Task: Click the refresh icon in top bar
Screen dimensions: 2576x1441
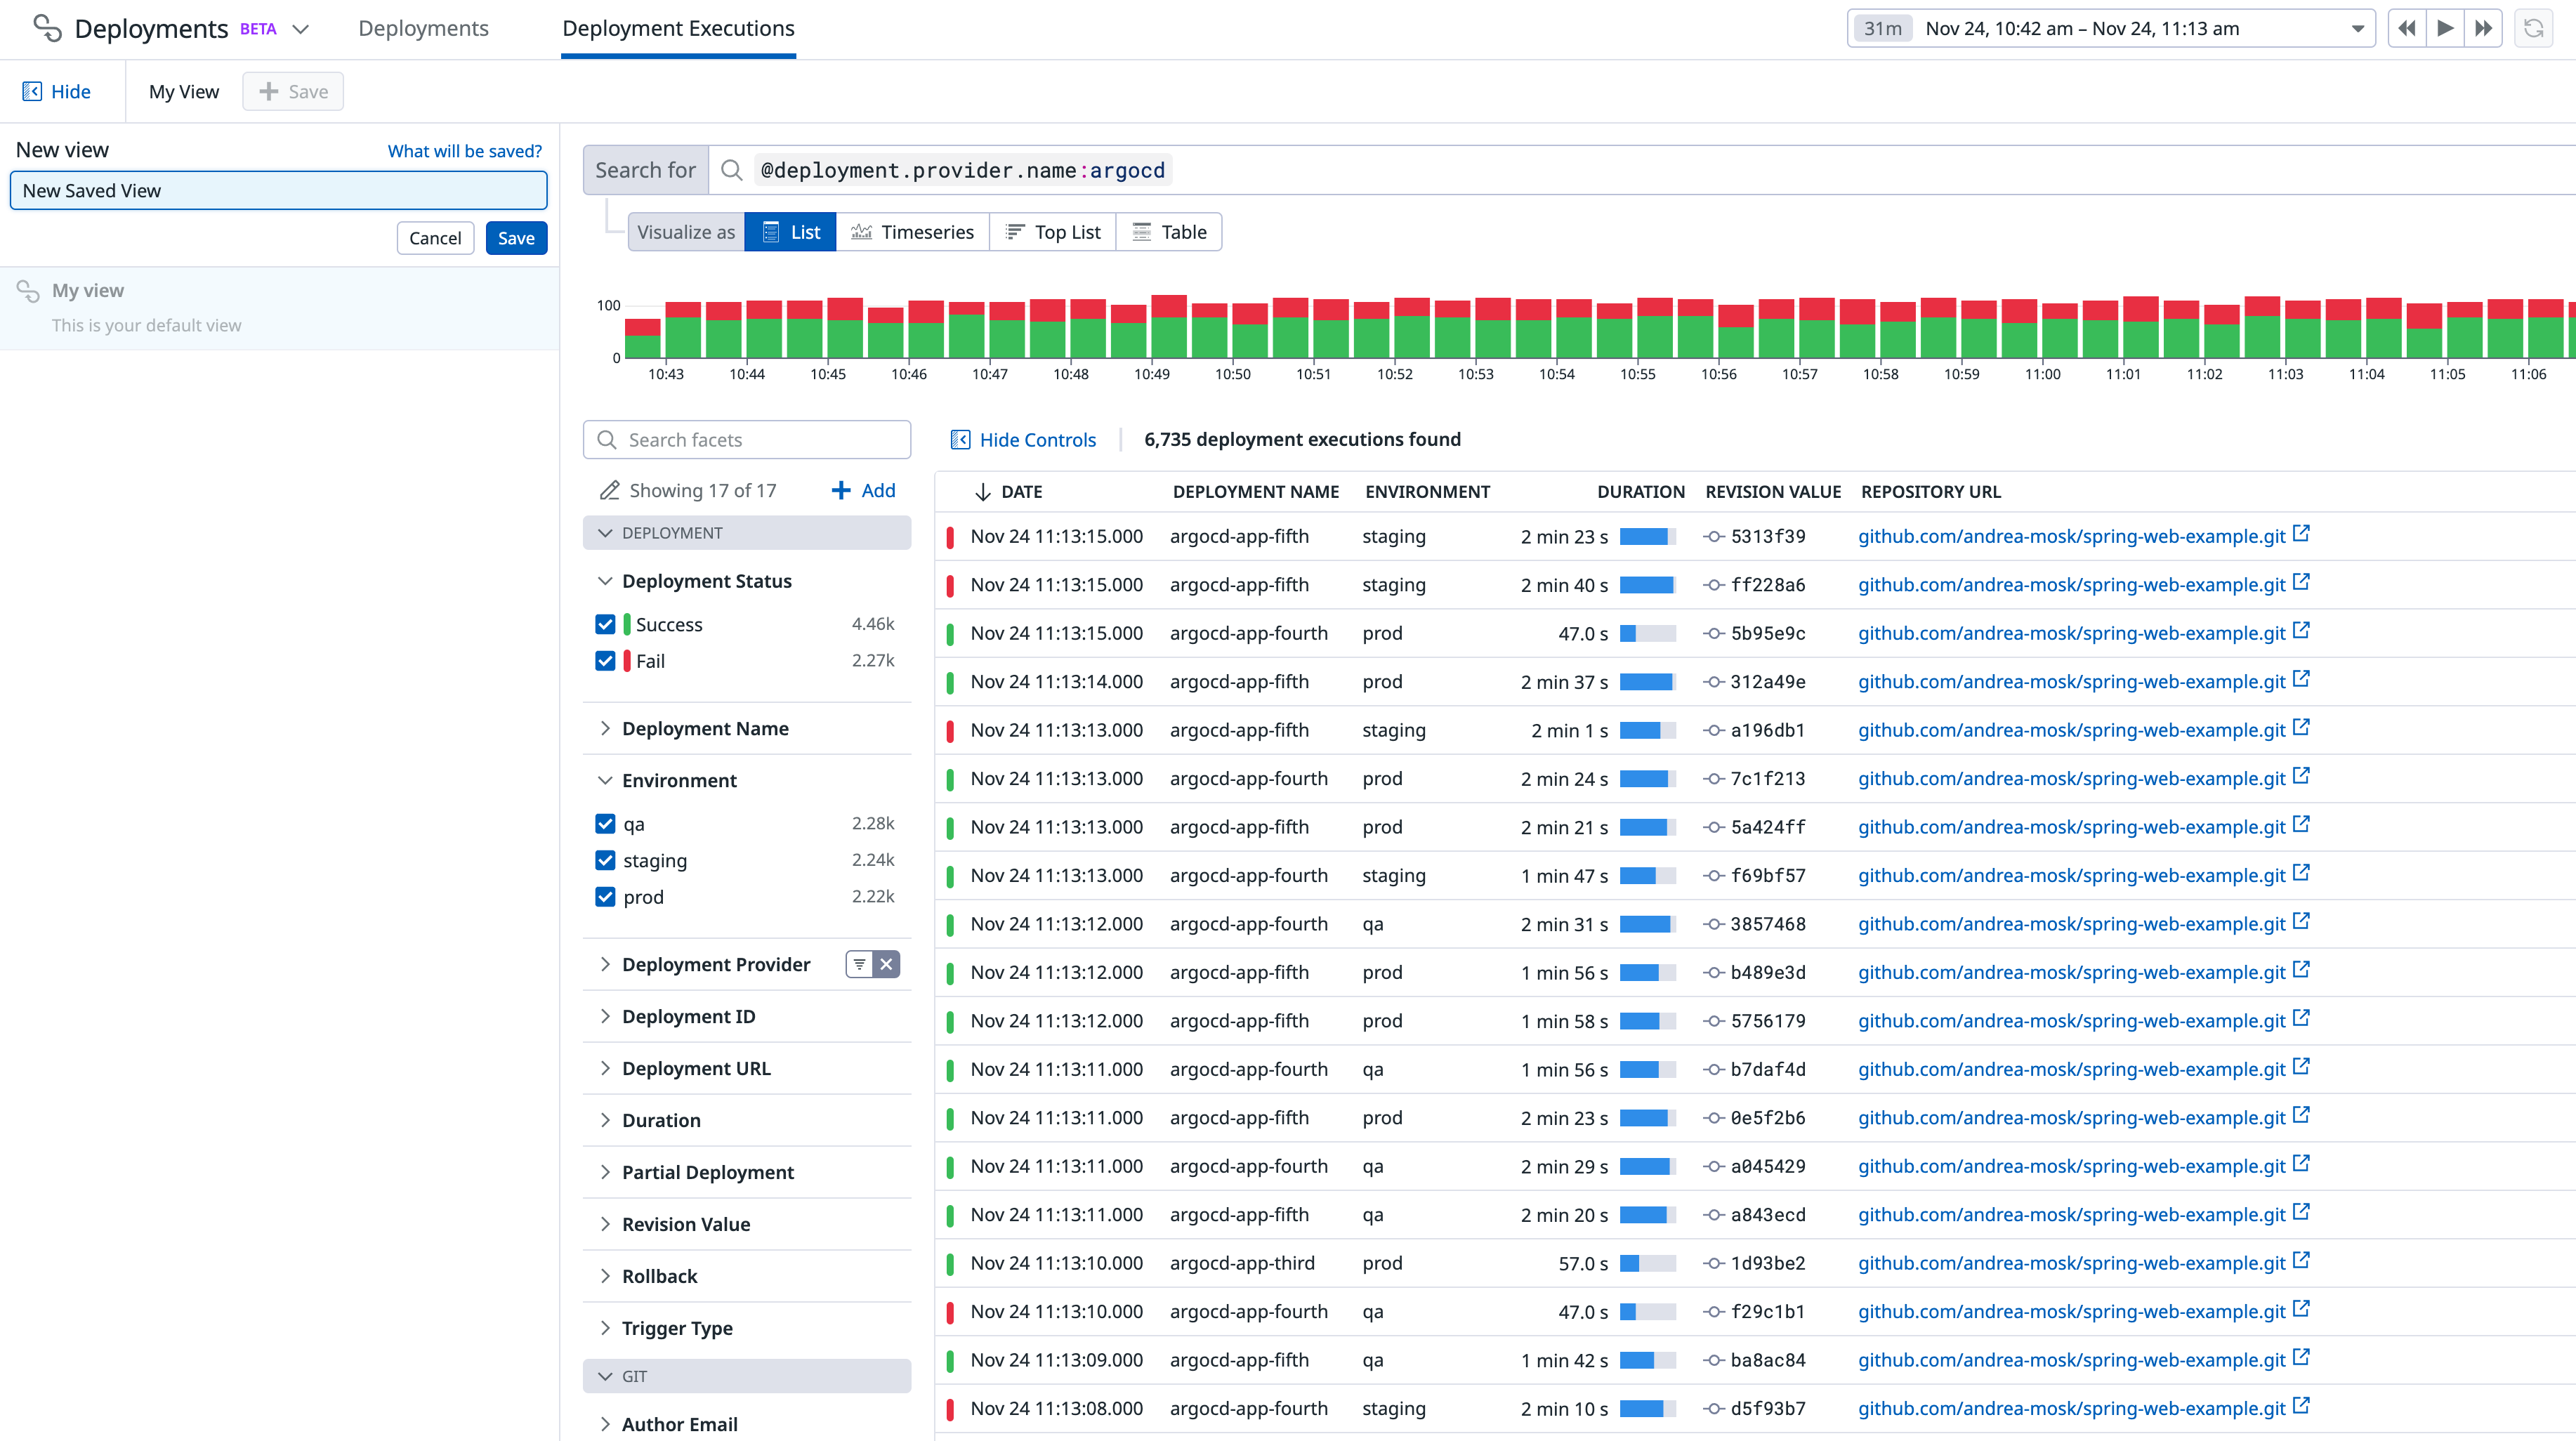Action: [2533, 28]
